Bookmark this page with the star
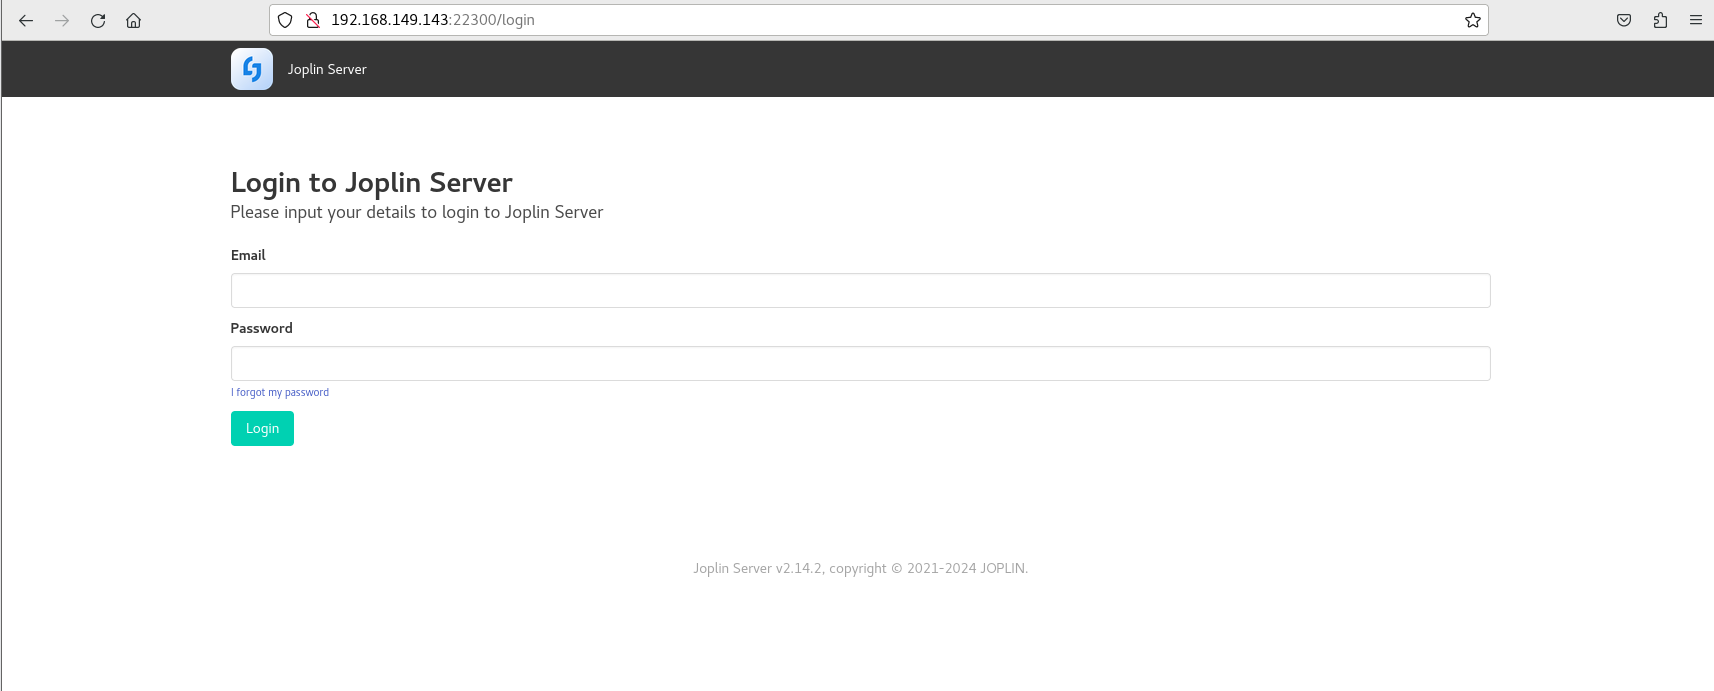 pos(1473,20)
